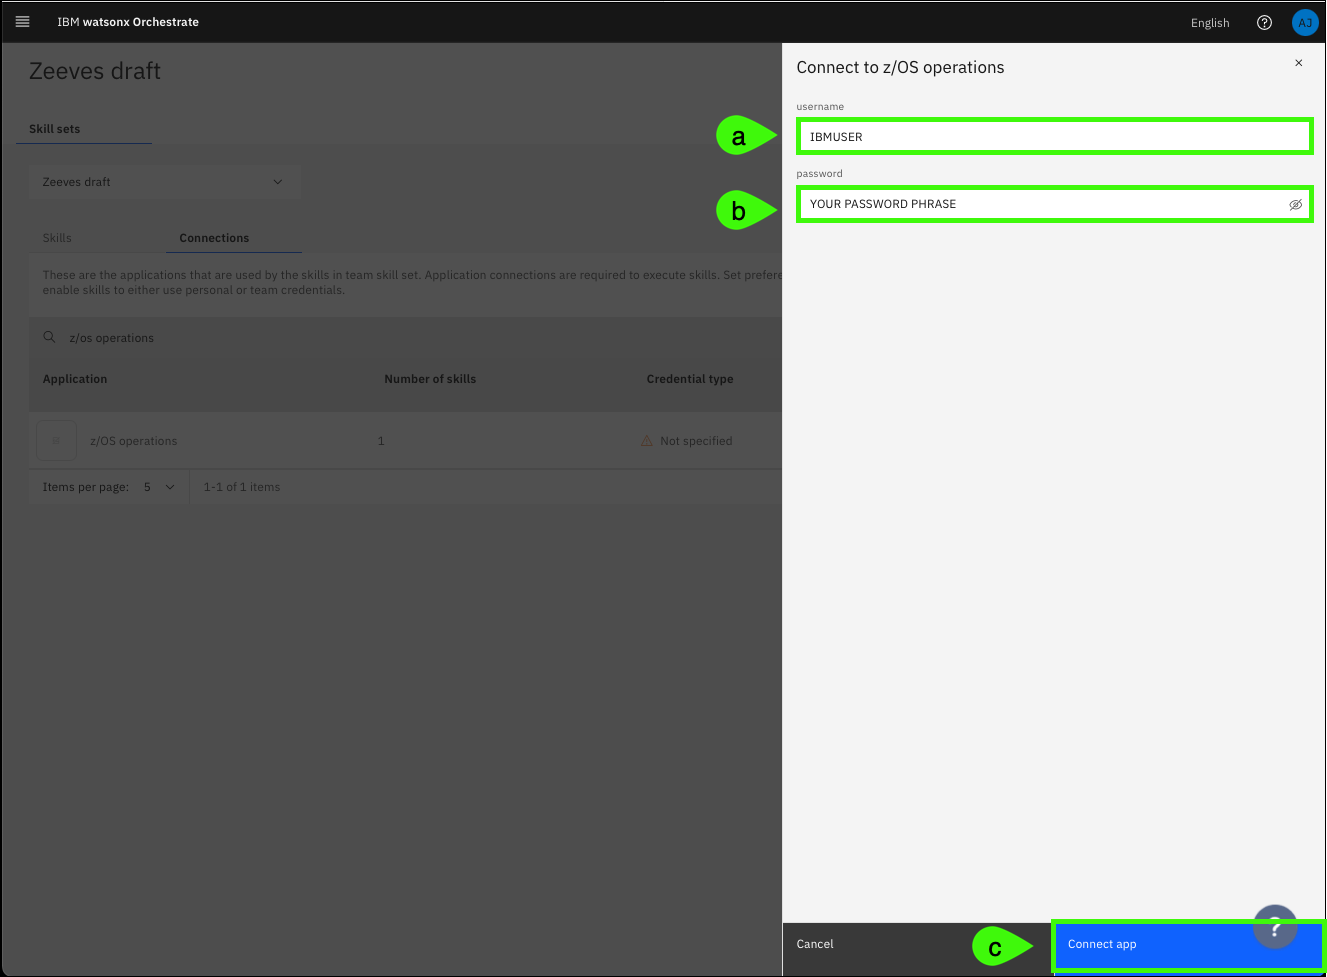The image size is (1327, 977).
Task: Click the search magnifier icon
Action: click(49, 338)
